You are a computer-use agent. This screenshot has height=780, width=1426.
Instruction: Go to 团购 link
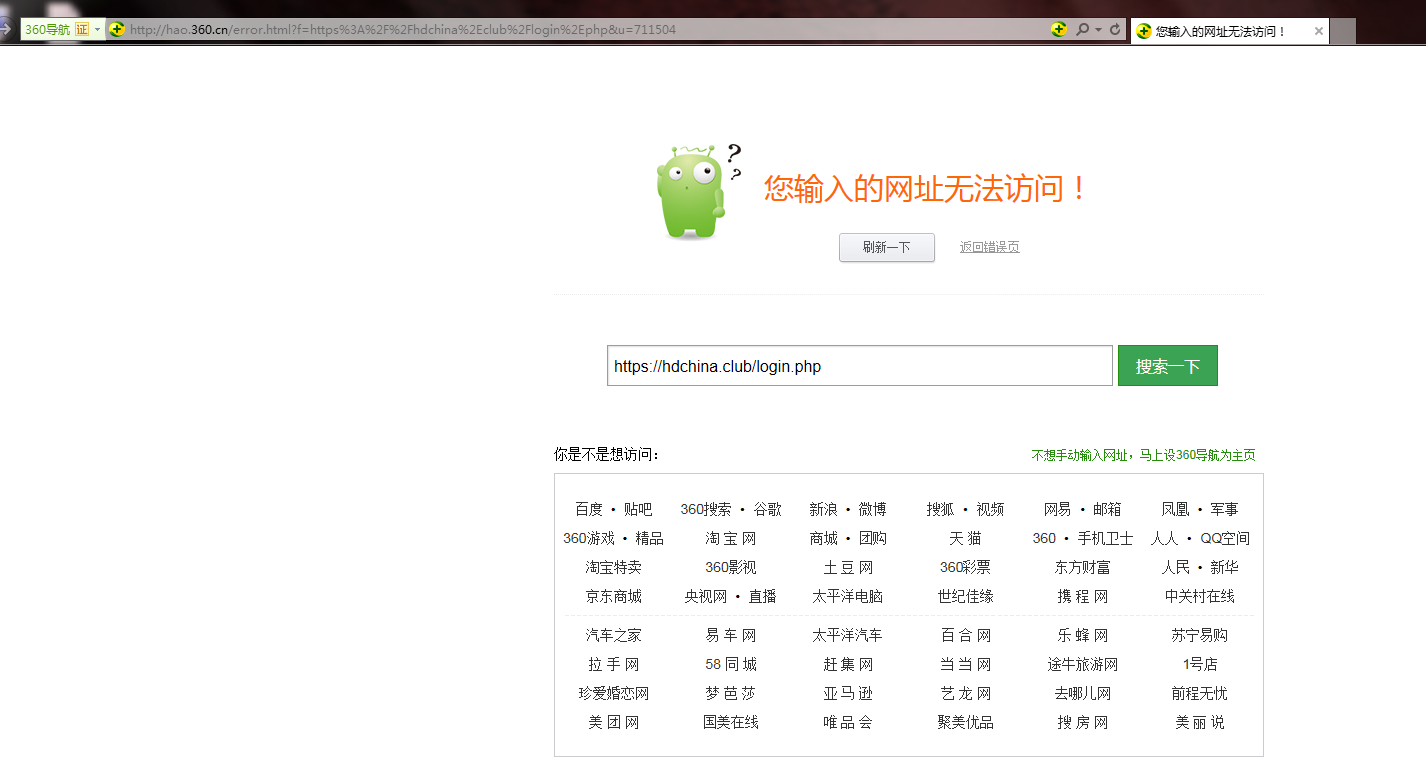873,538
